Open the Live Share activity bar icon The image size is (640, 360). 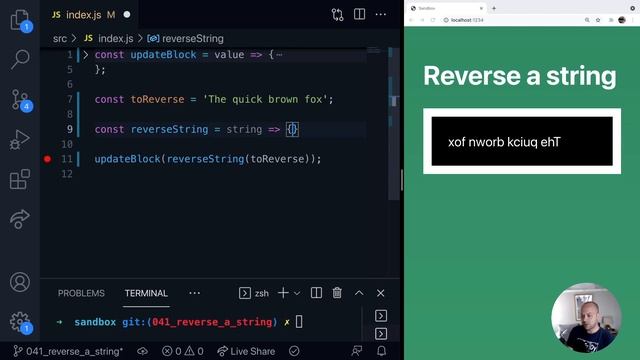(20, 219)
